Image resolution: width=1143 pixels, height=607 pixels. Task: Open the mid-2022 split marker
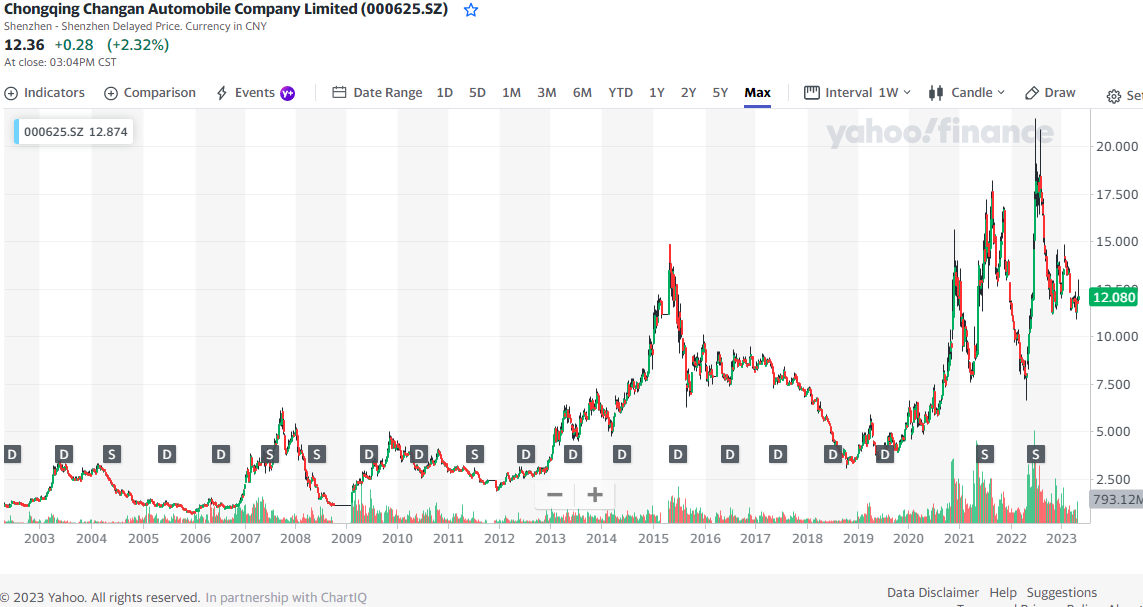pyautogui.click(x=1036, y=455)
